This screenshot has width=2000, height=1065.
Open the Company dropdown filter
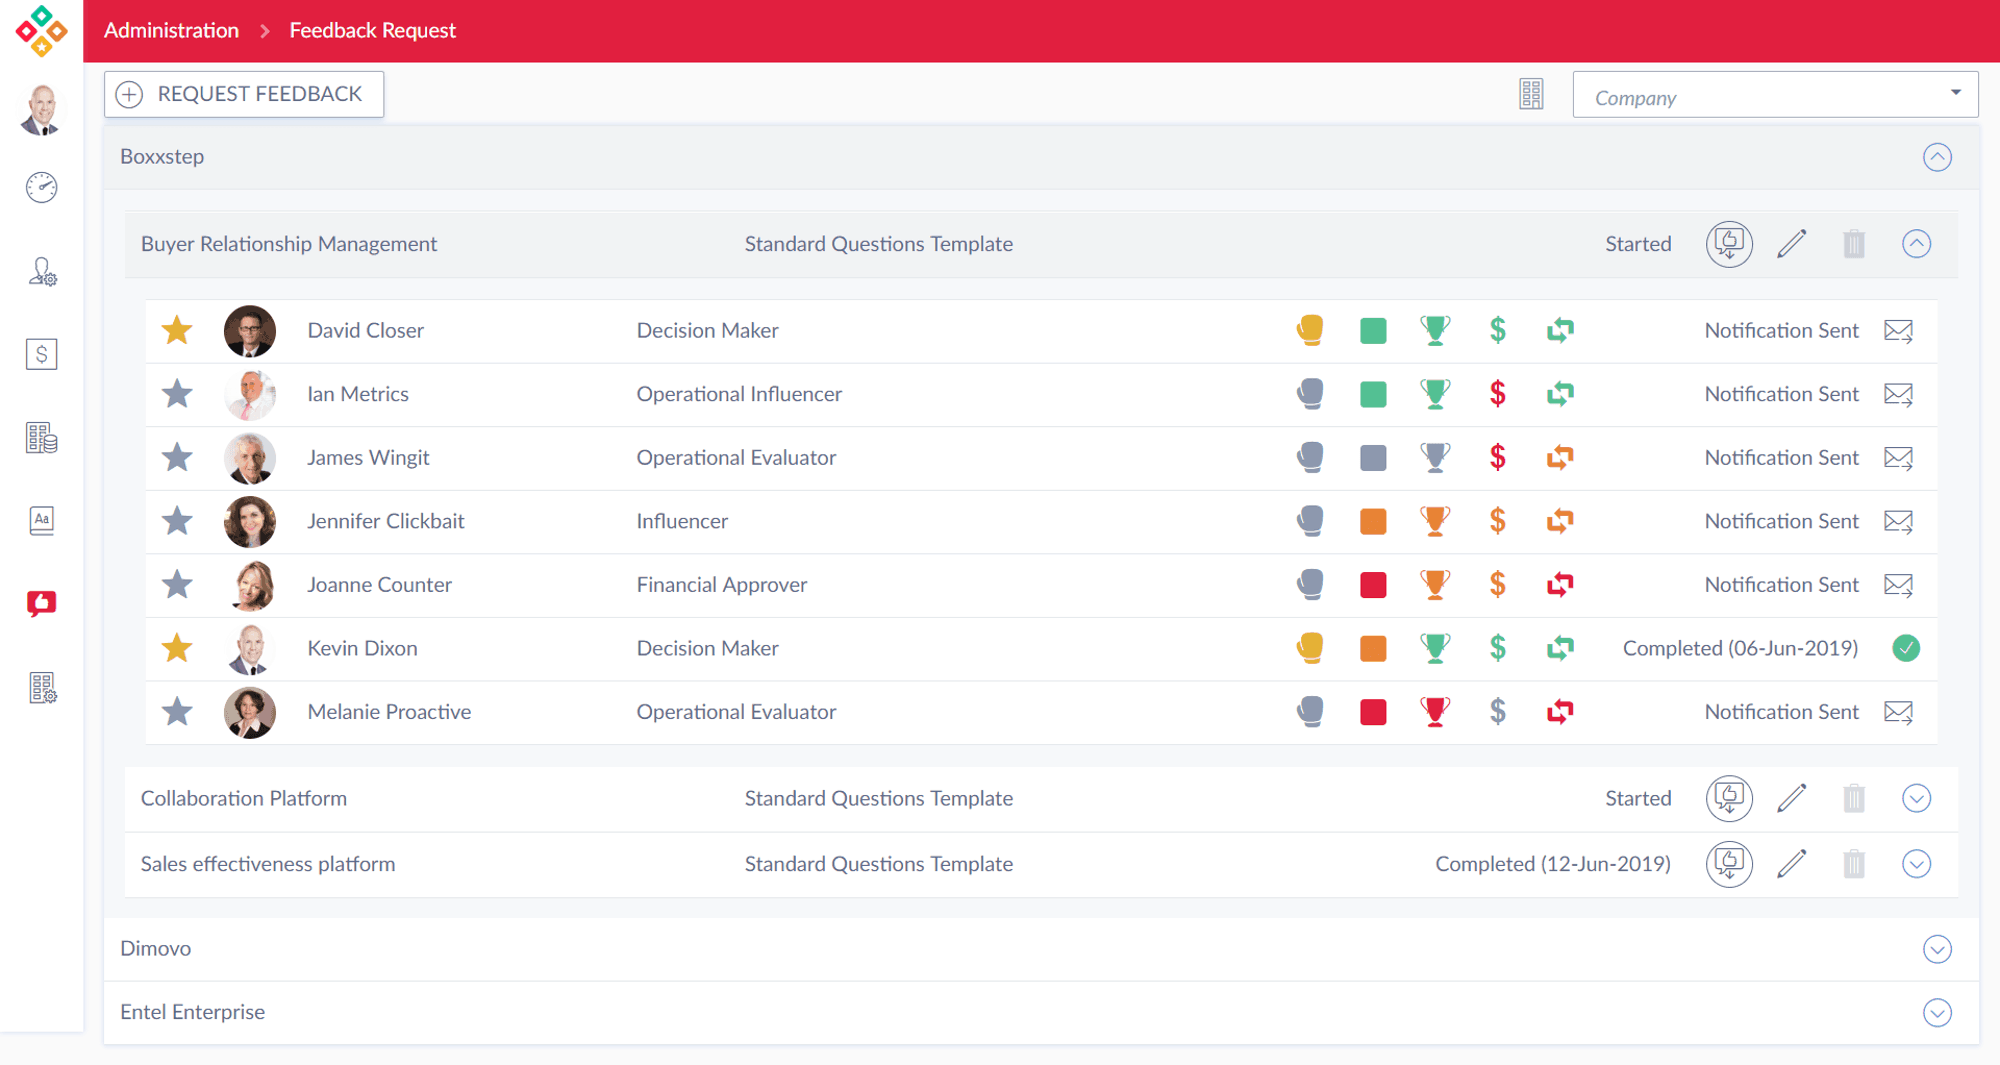click(1774, 95)
